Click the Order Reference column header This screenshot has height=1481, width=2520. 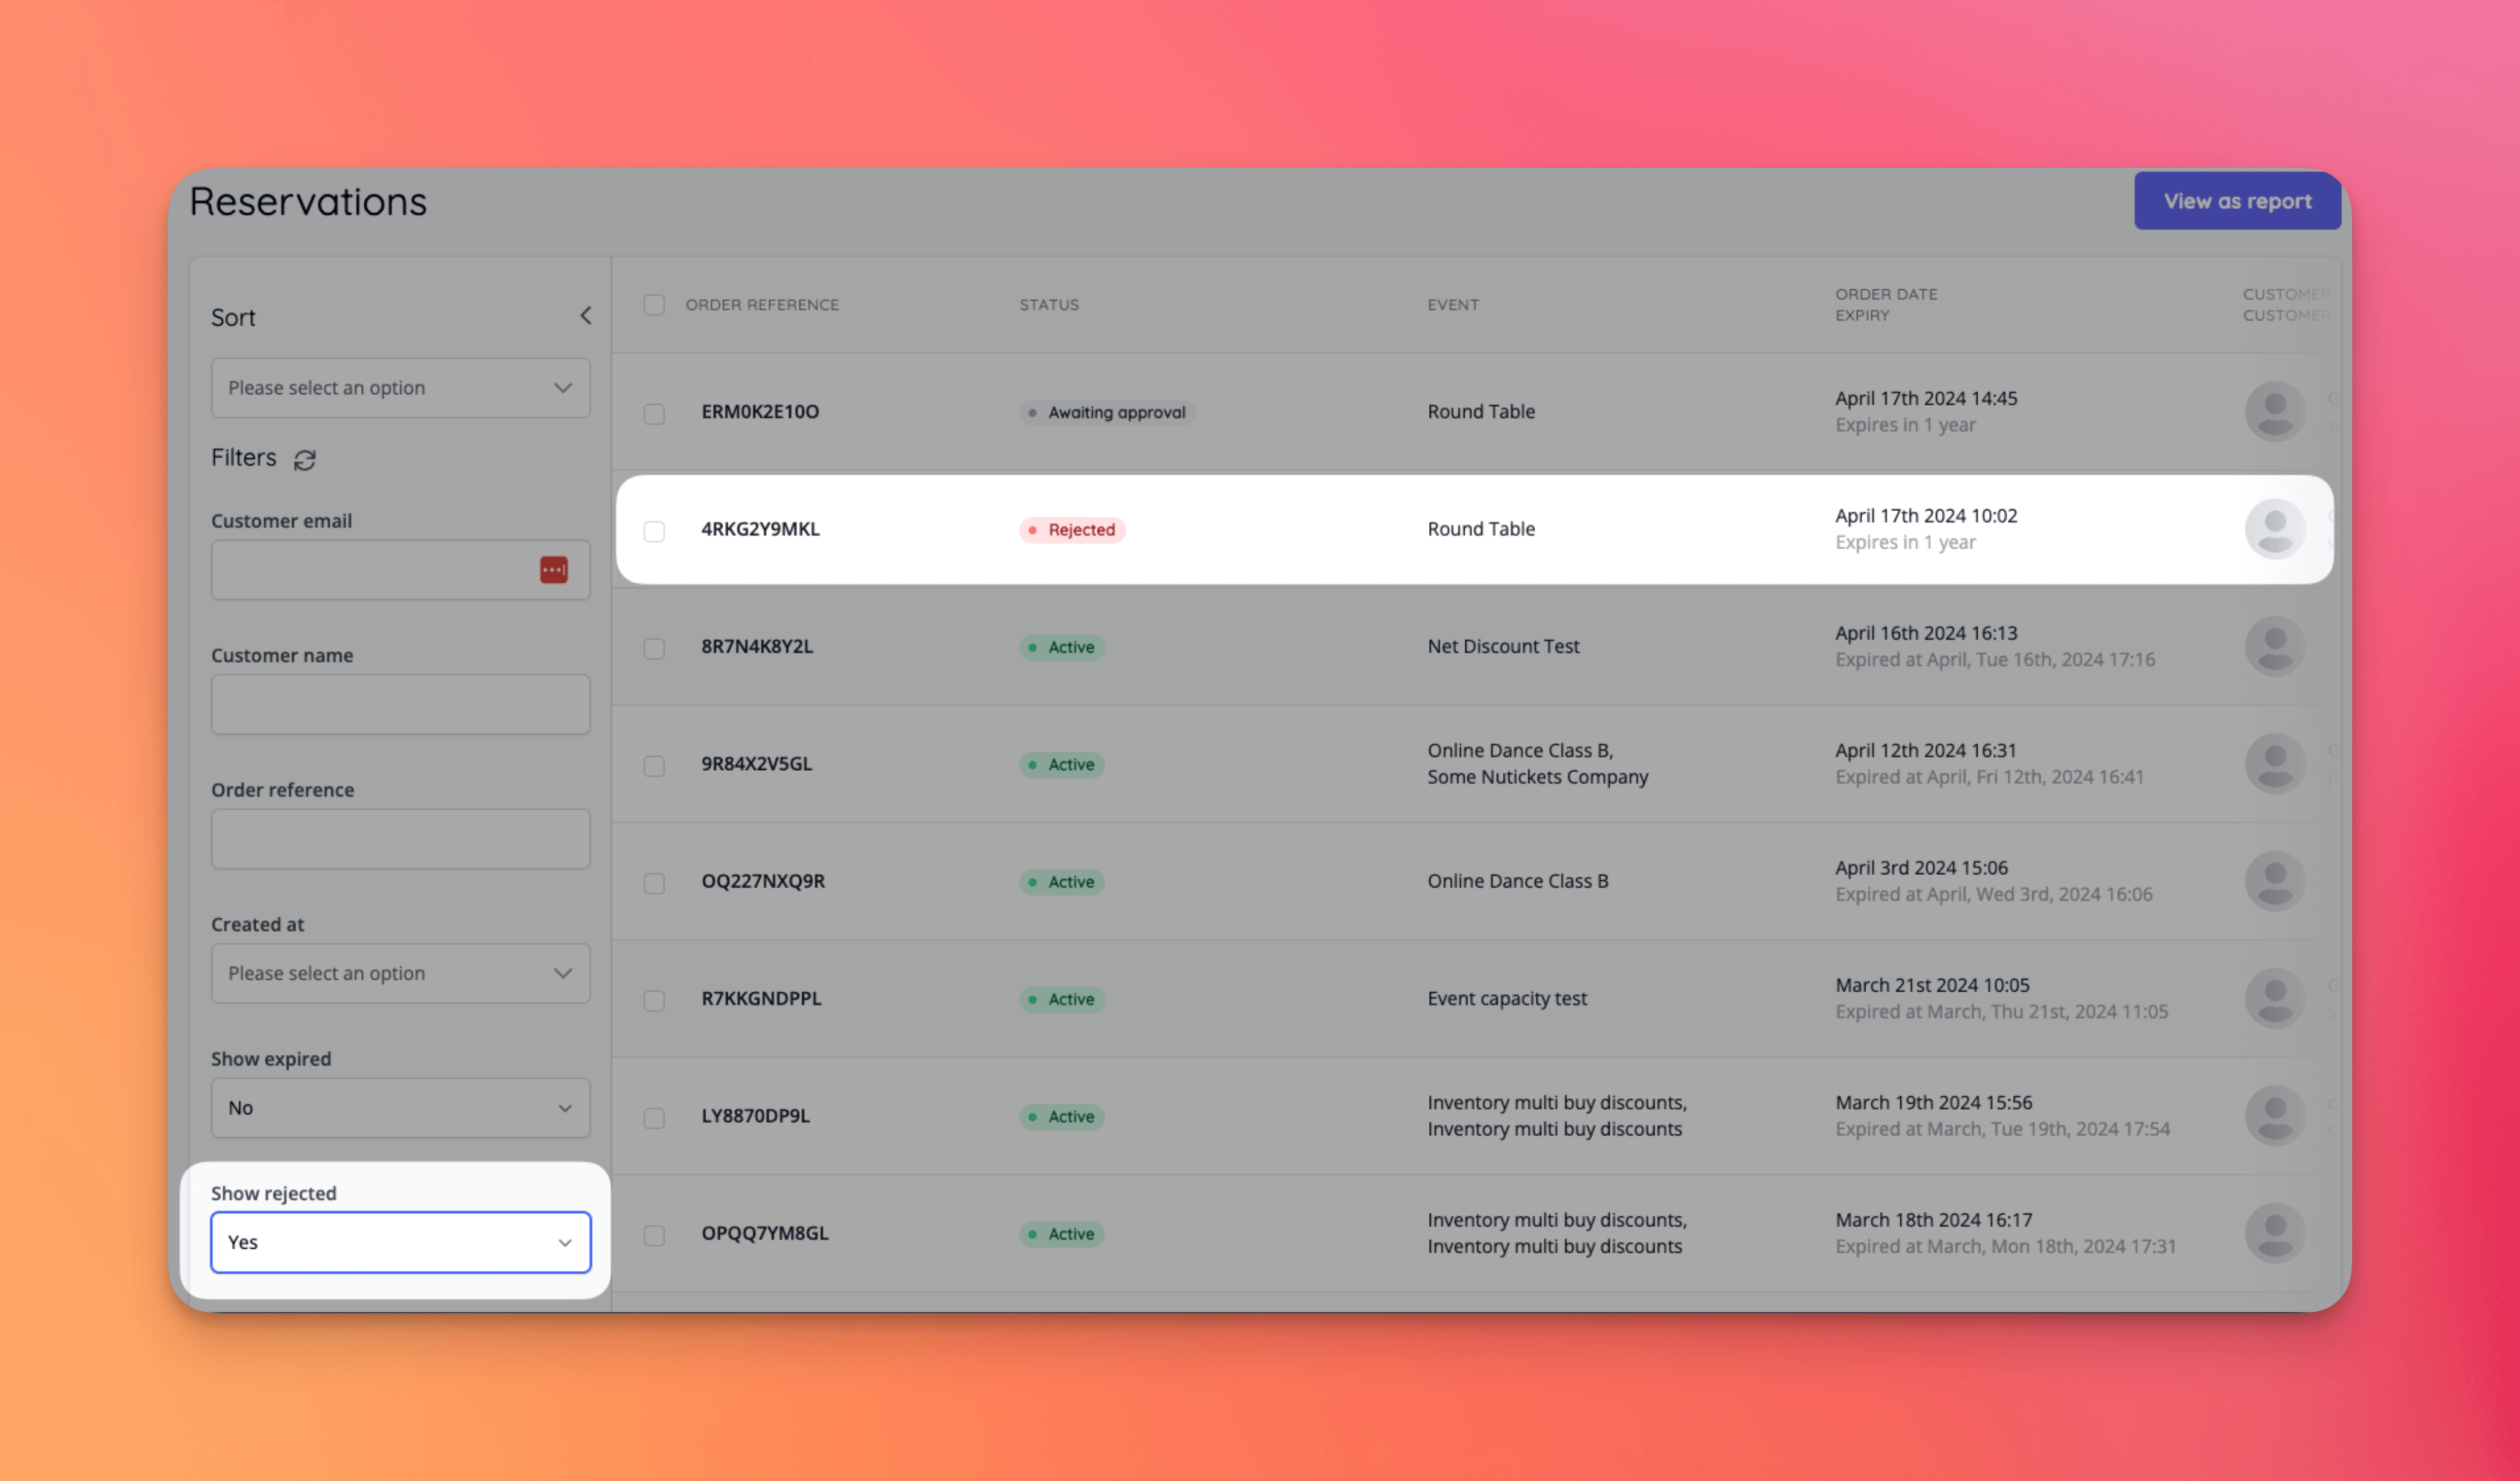click(762, 305)
